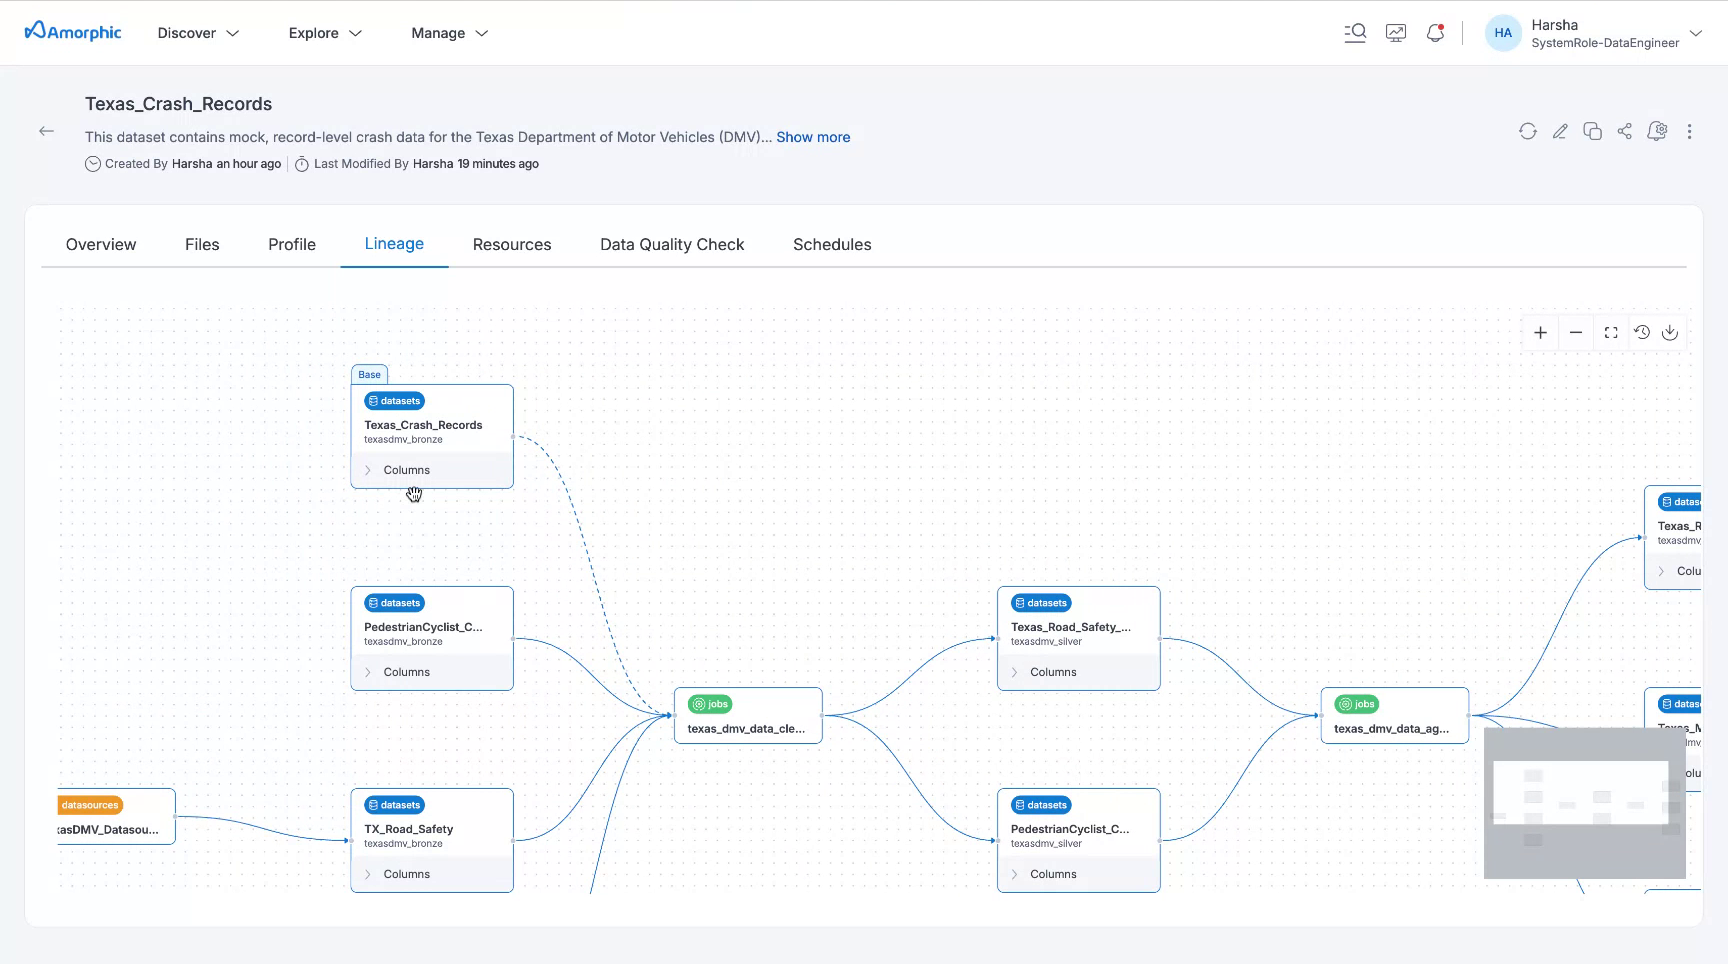This screenshot has height=964, width=1728.
Task: Fit the lineage graph to view
Action: (1611, 333)
